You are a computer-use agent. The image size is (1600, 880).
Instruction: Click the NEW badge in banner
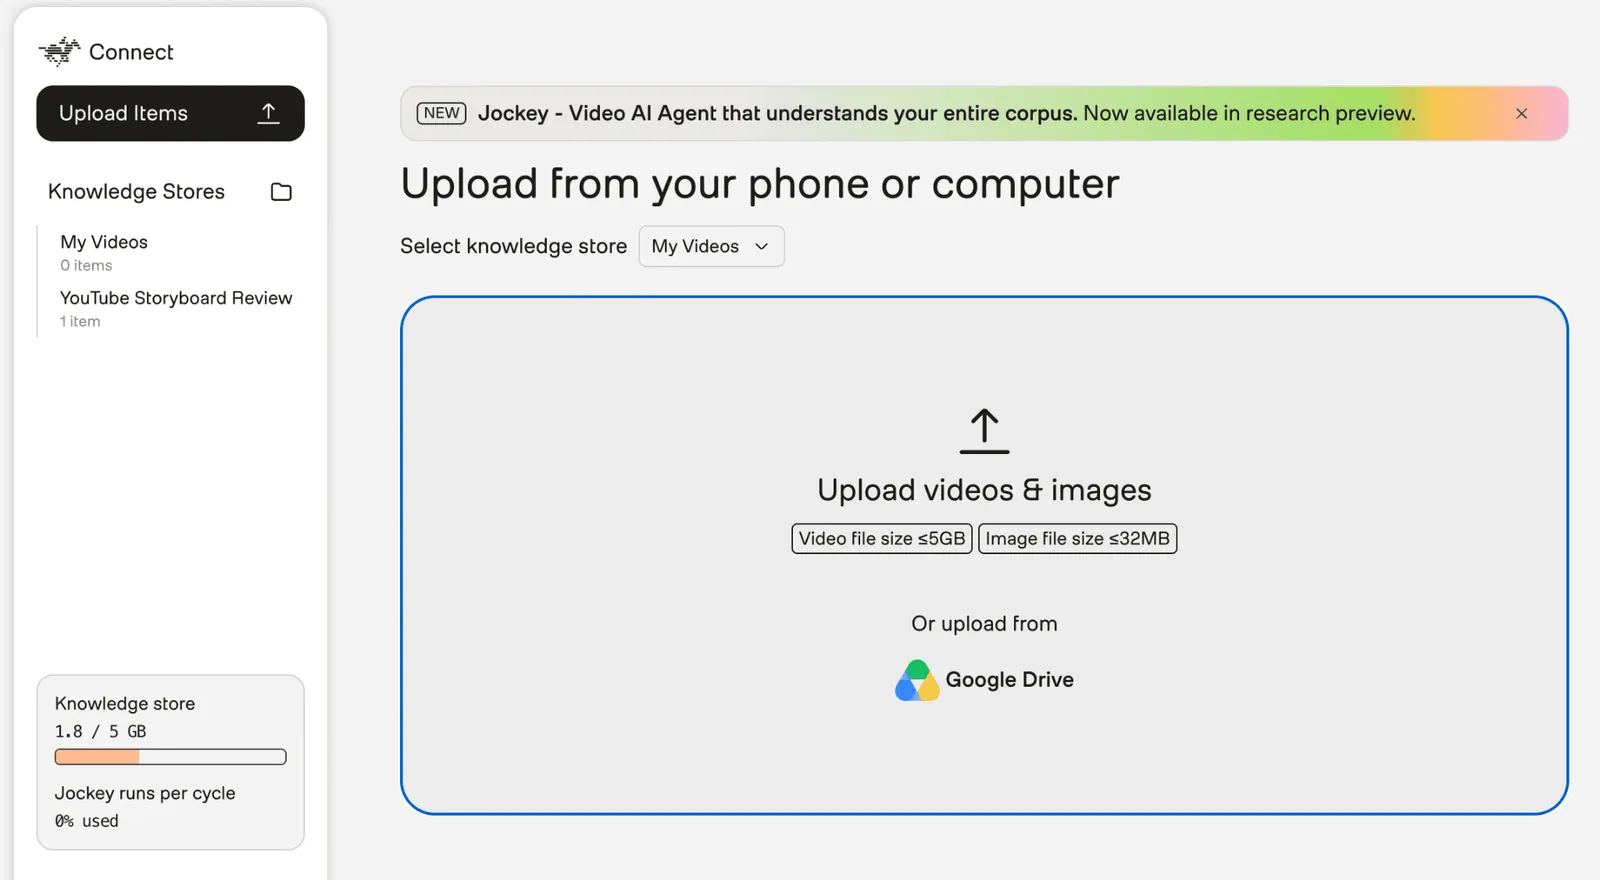coord(441,113)
